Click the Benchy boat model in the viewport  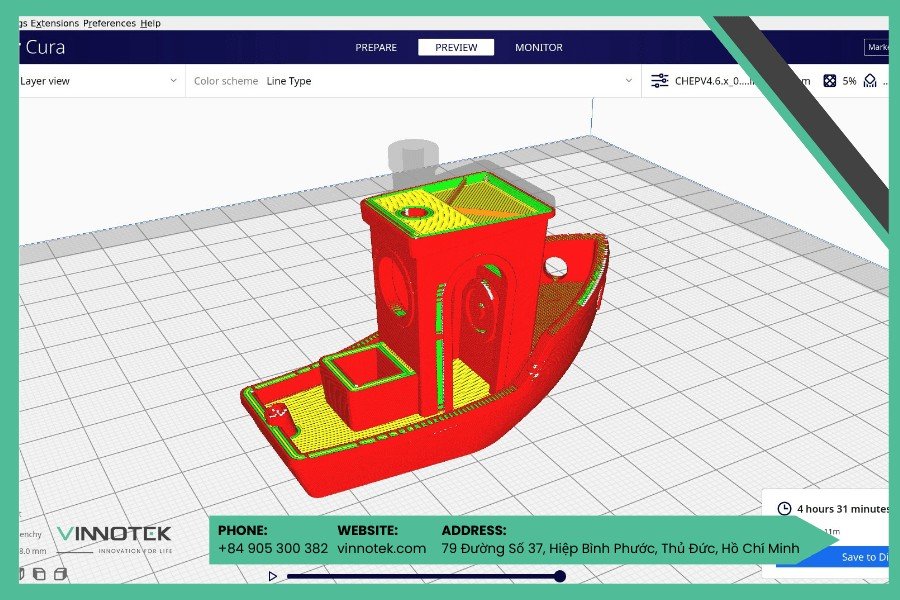click(430, 330)
